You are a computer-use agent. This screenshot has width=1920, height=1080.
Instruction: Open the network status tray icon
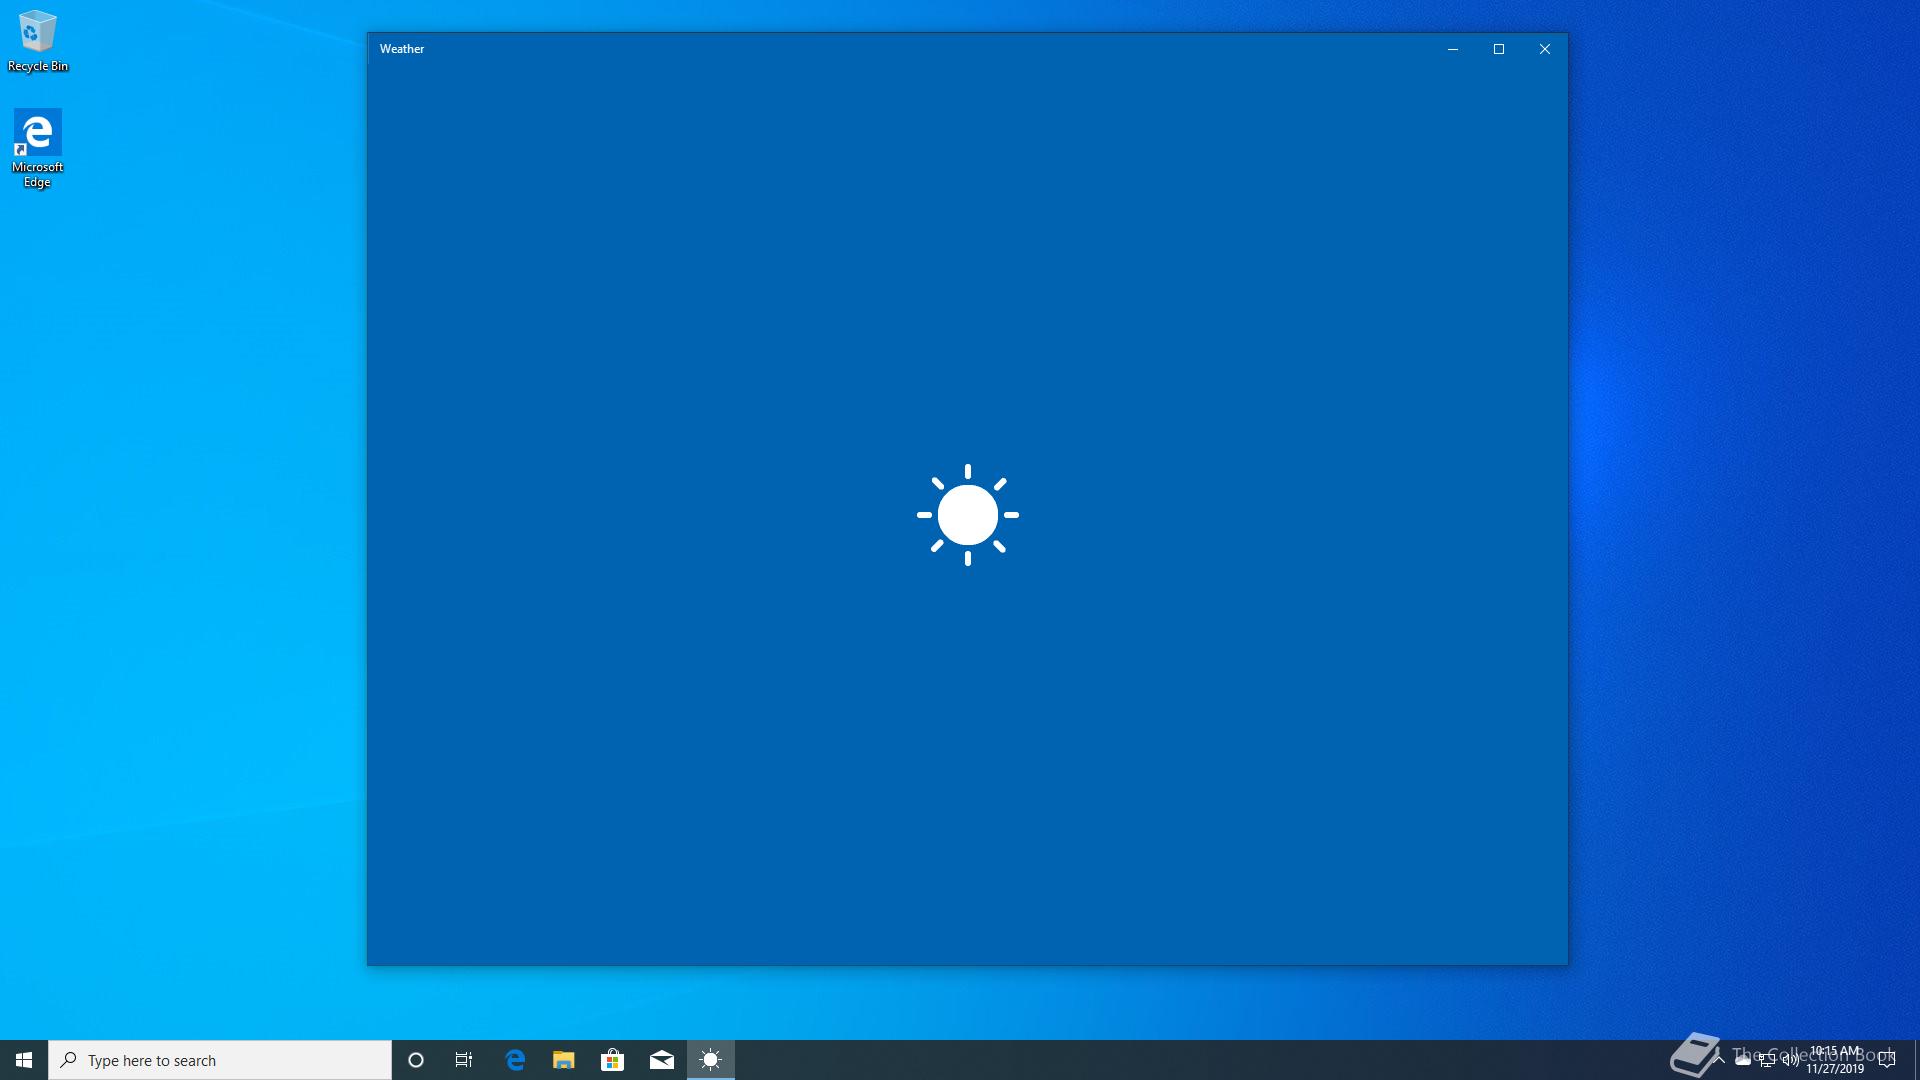pos(1767,1060)
